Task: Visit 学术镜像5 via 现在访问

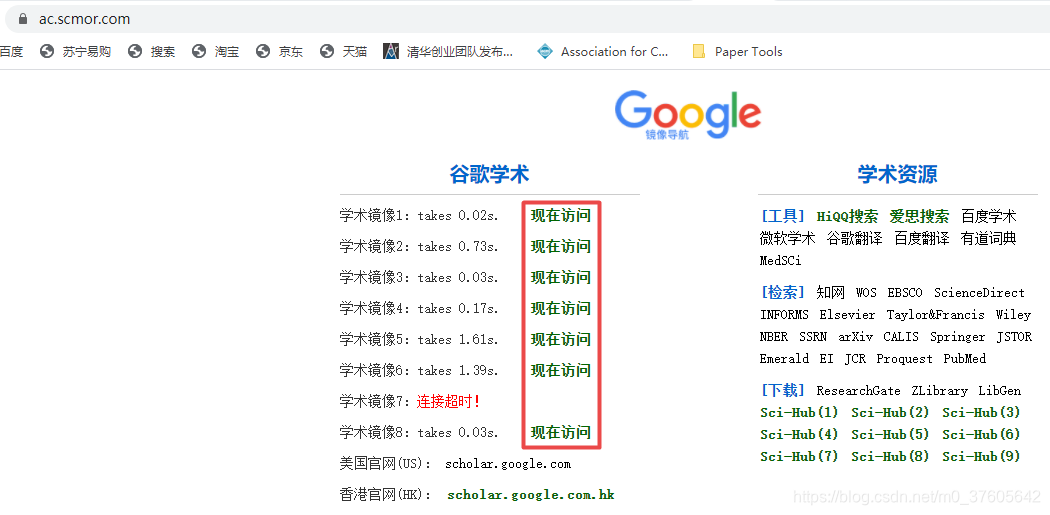Action: [x=560, y=340]
